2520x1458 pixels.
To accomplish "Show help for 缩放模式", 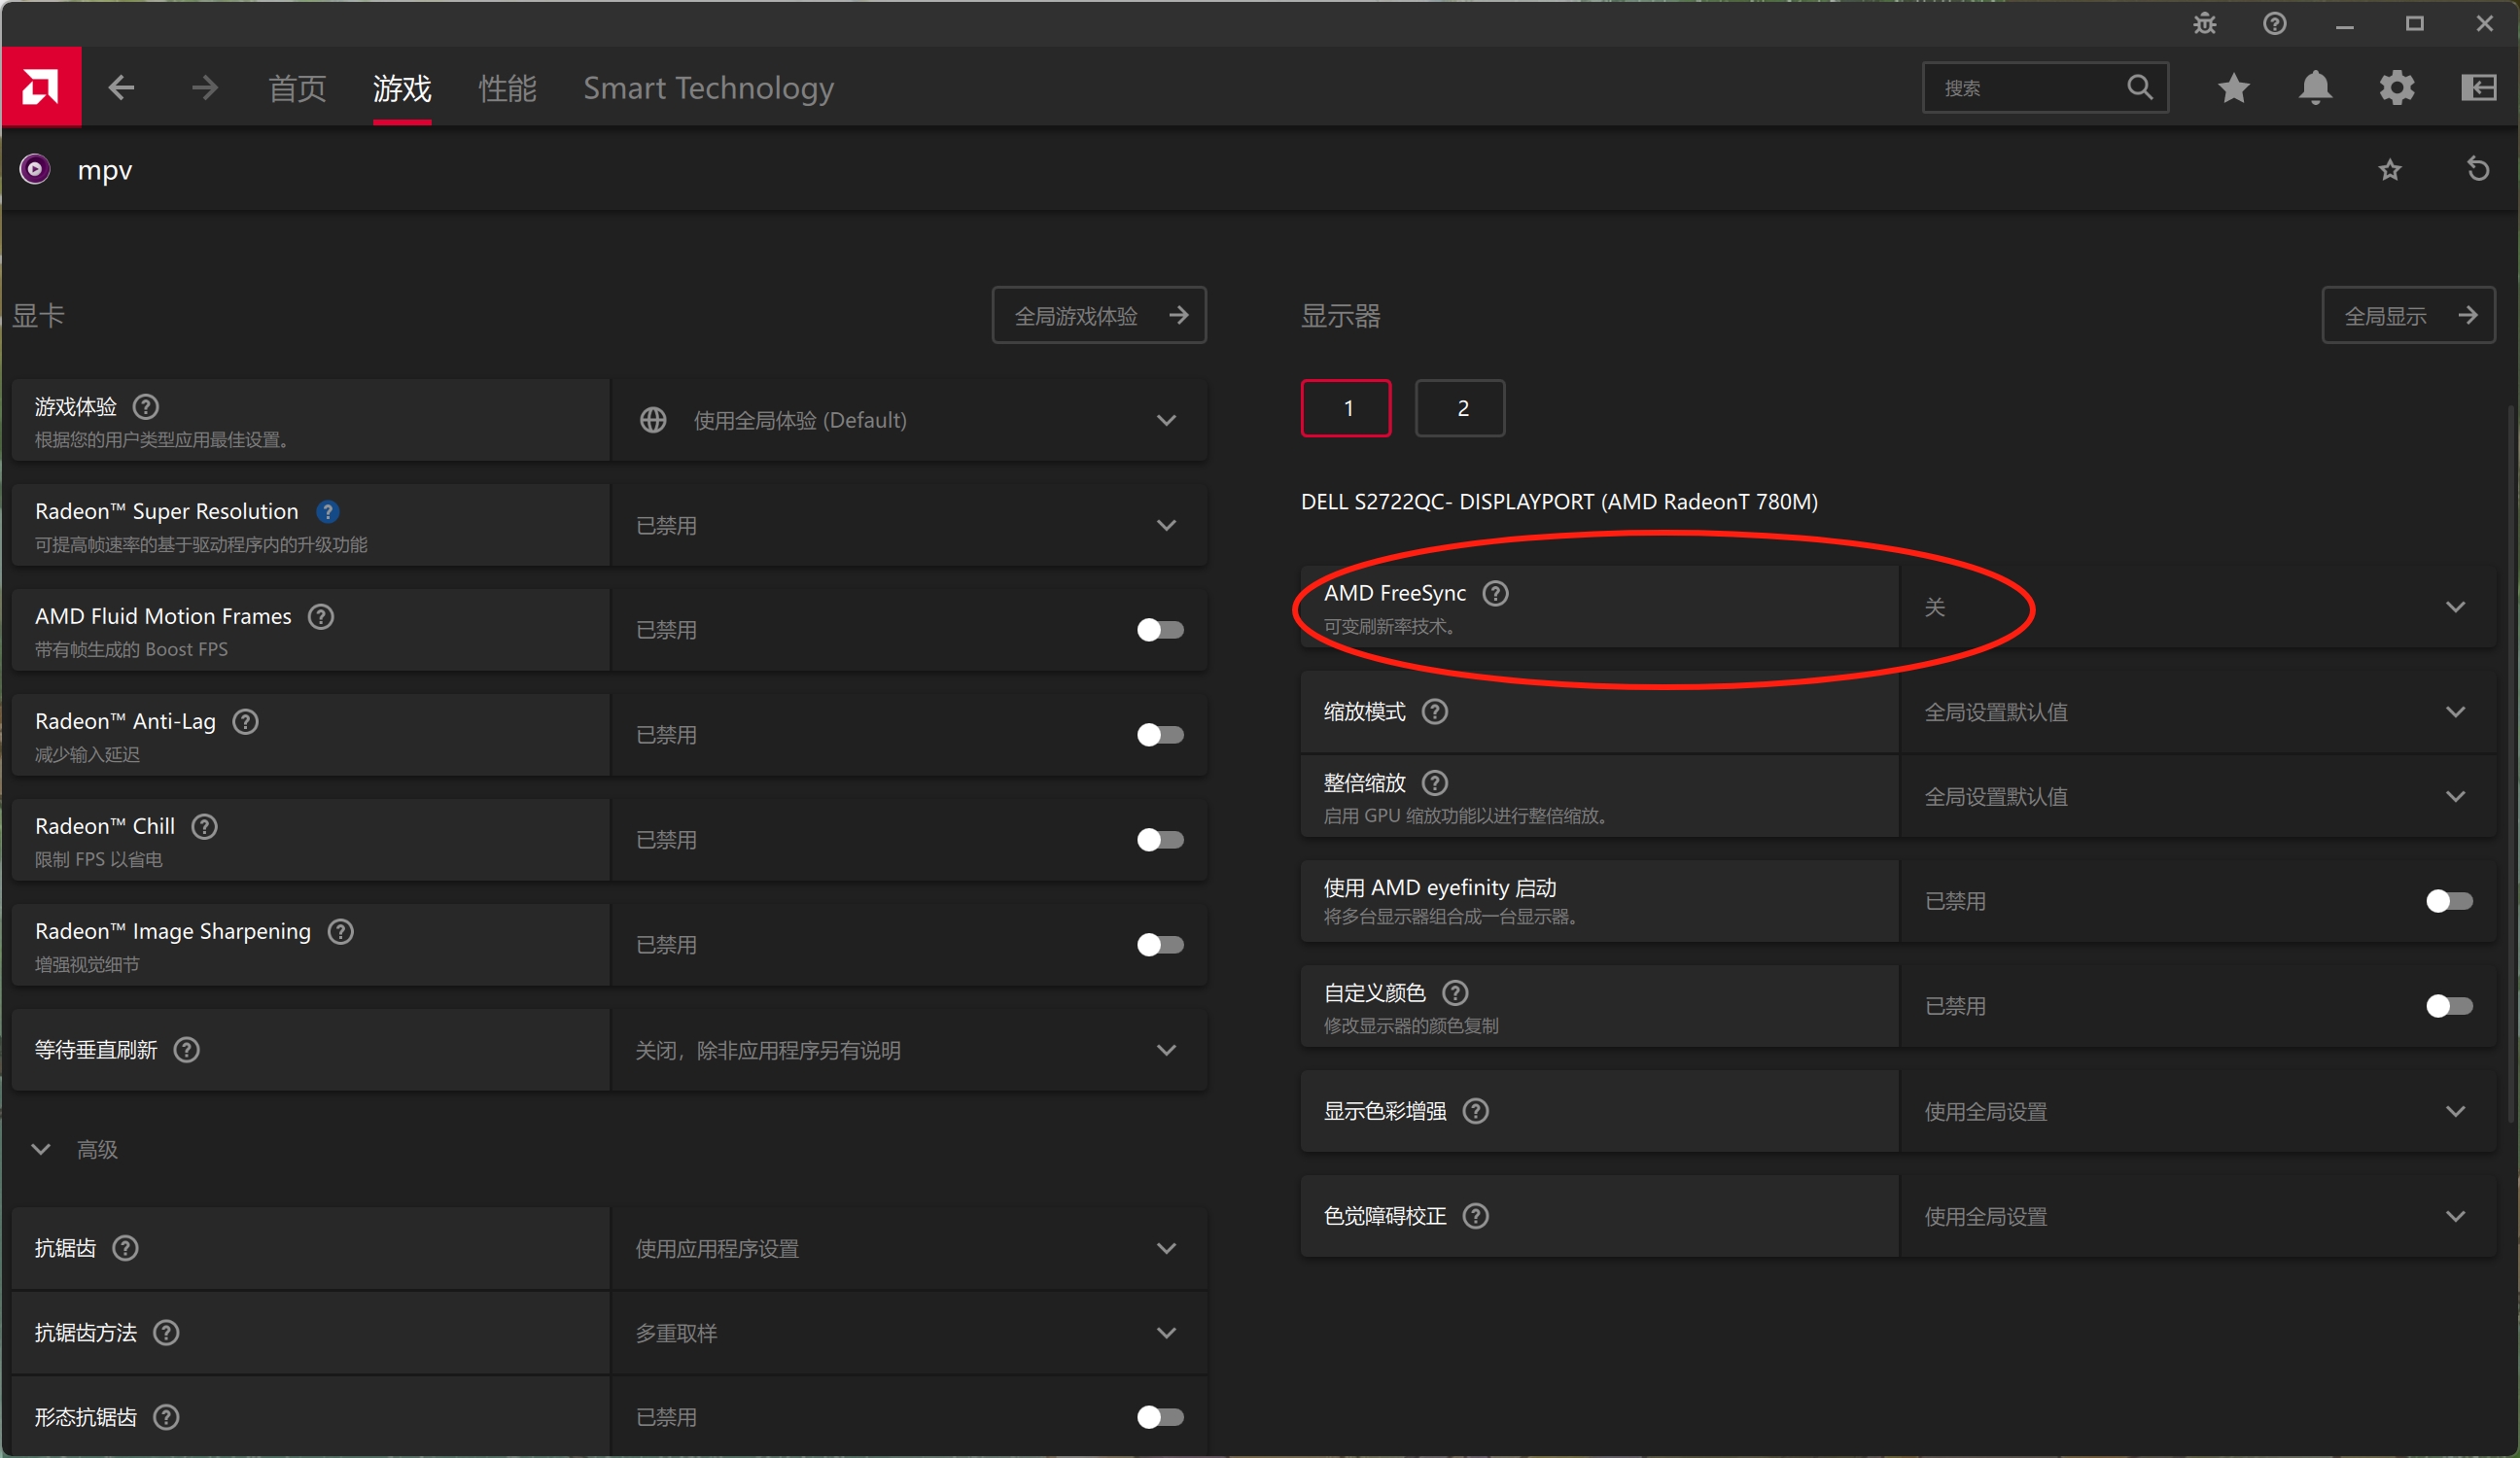I will pos(1435,712).
